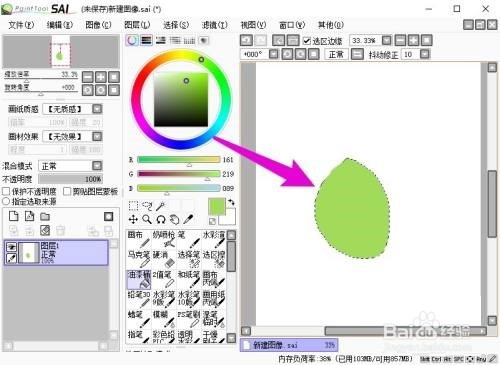Open the 滤镜(T) menu
The image size is (500, 365).
(x=215, y=25)
